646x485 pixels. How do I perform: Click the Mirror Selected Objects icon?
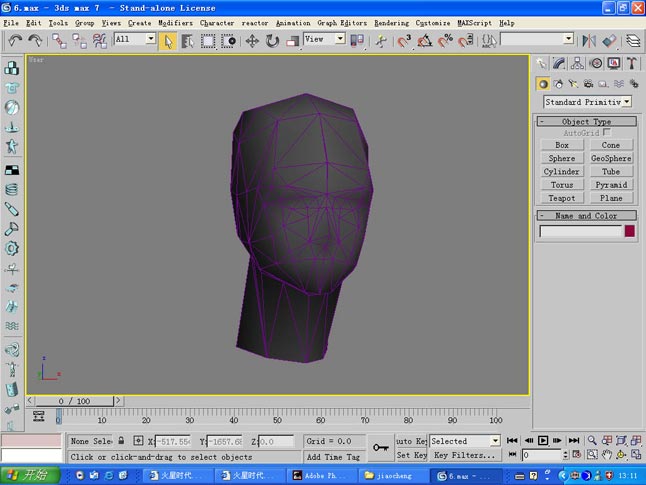[x=589, y=41]
